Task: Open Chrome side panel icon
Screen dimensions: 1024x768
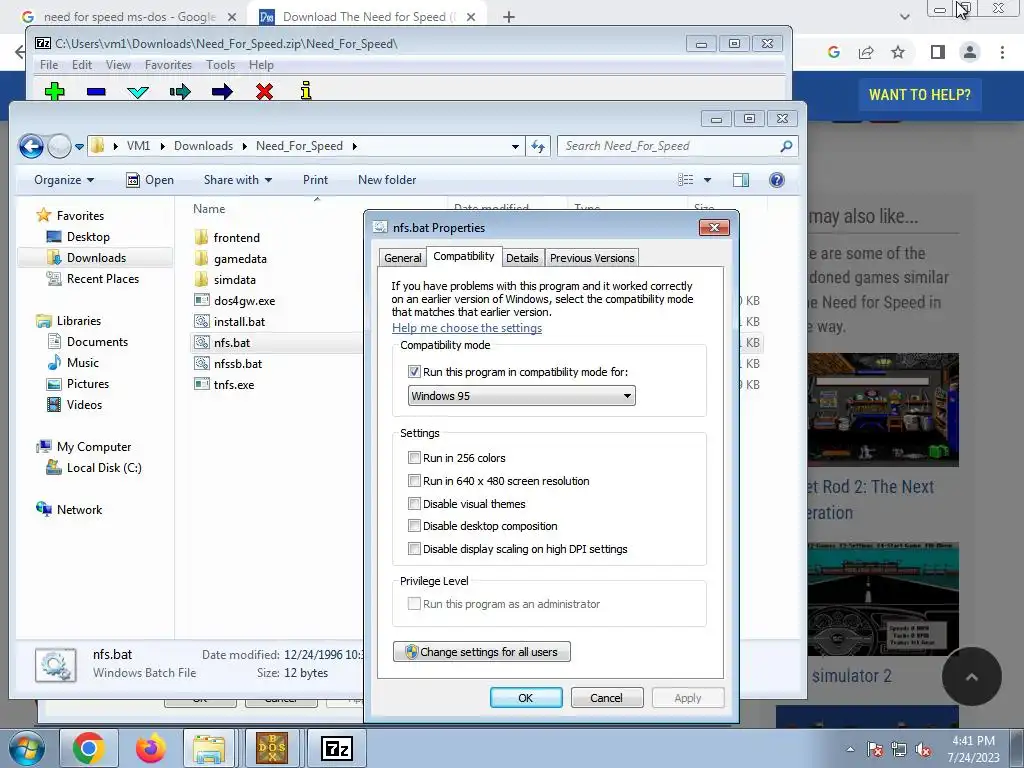Action: tap(938, 52)
